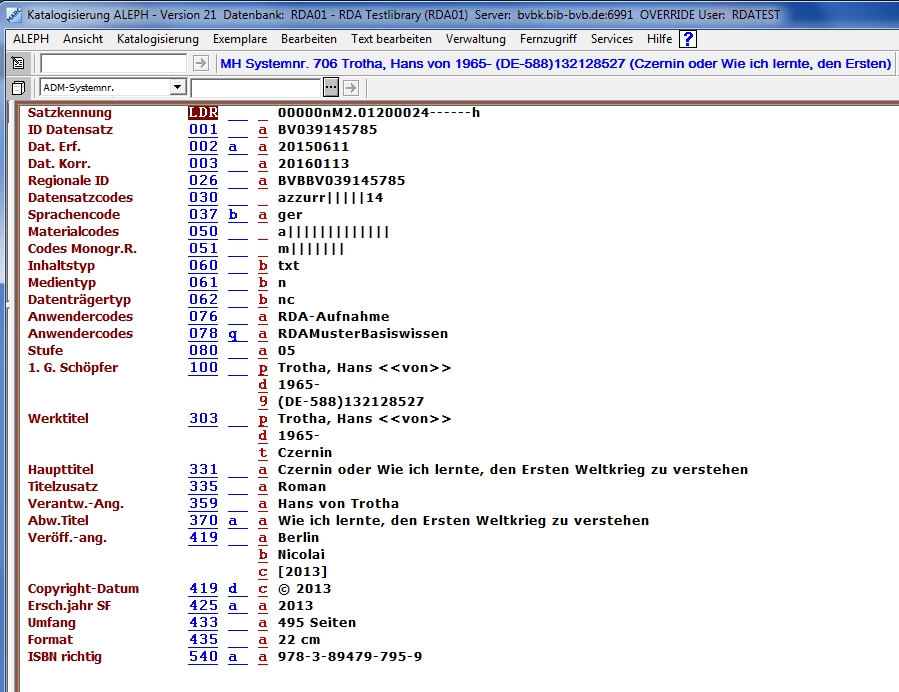Viewport: 899px width, 692px height.
Task: Click the blue question mark help icon
Action: pos(688,39)
